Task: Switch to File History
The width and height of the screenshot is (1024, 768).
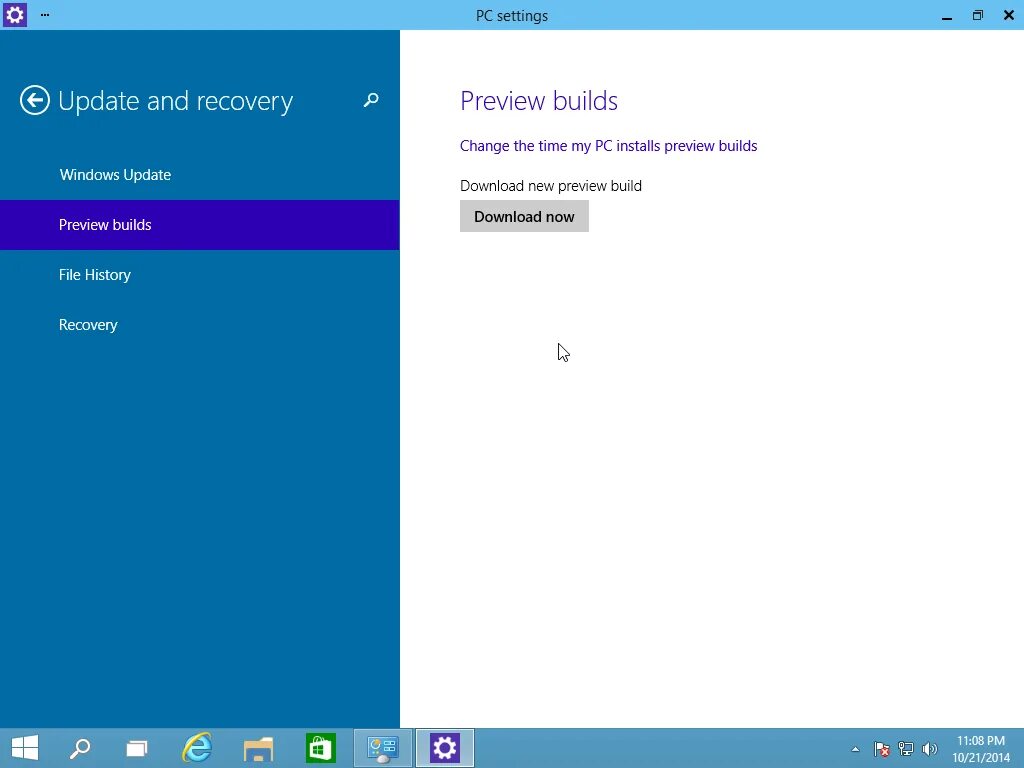Action: (95, 274)
